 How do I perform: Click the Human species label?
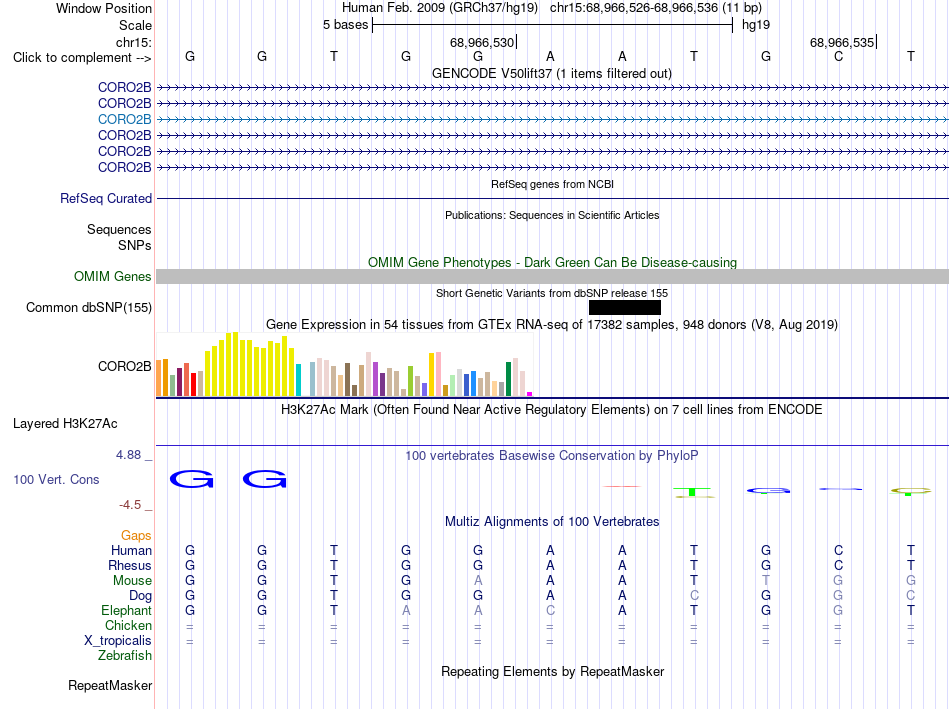131,550
